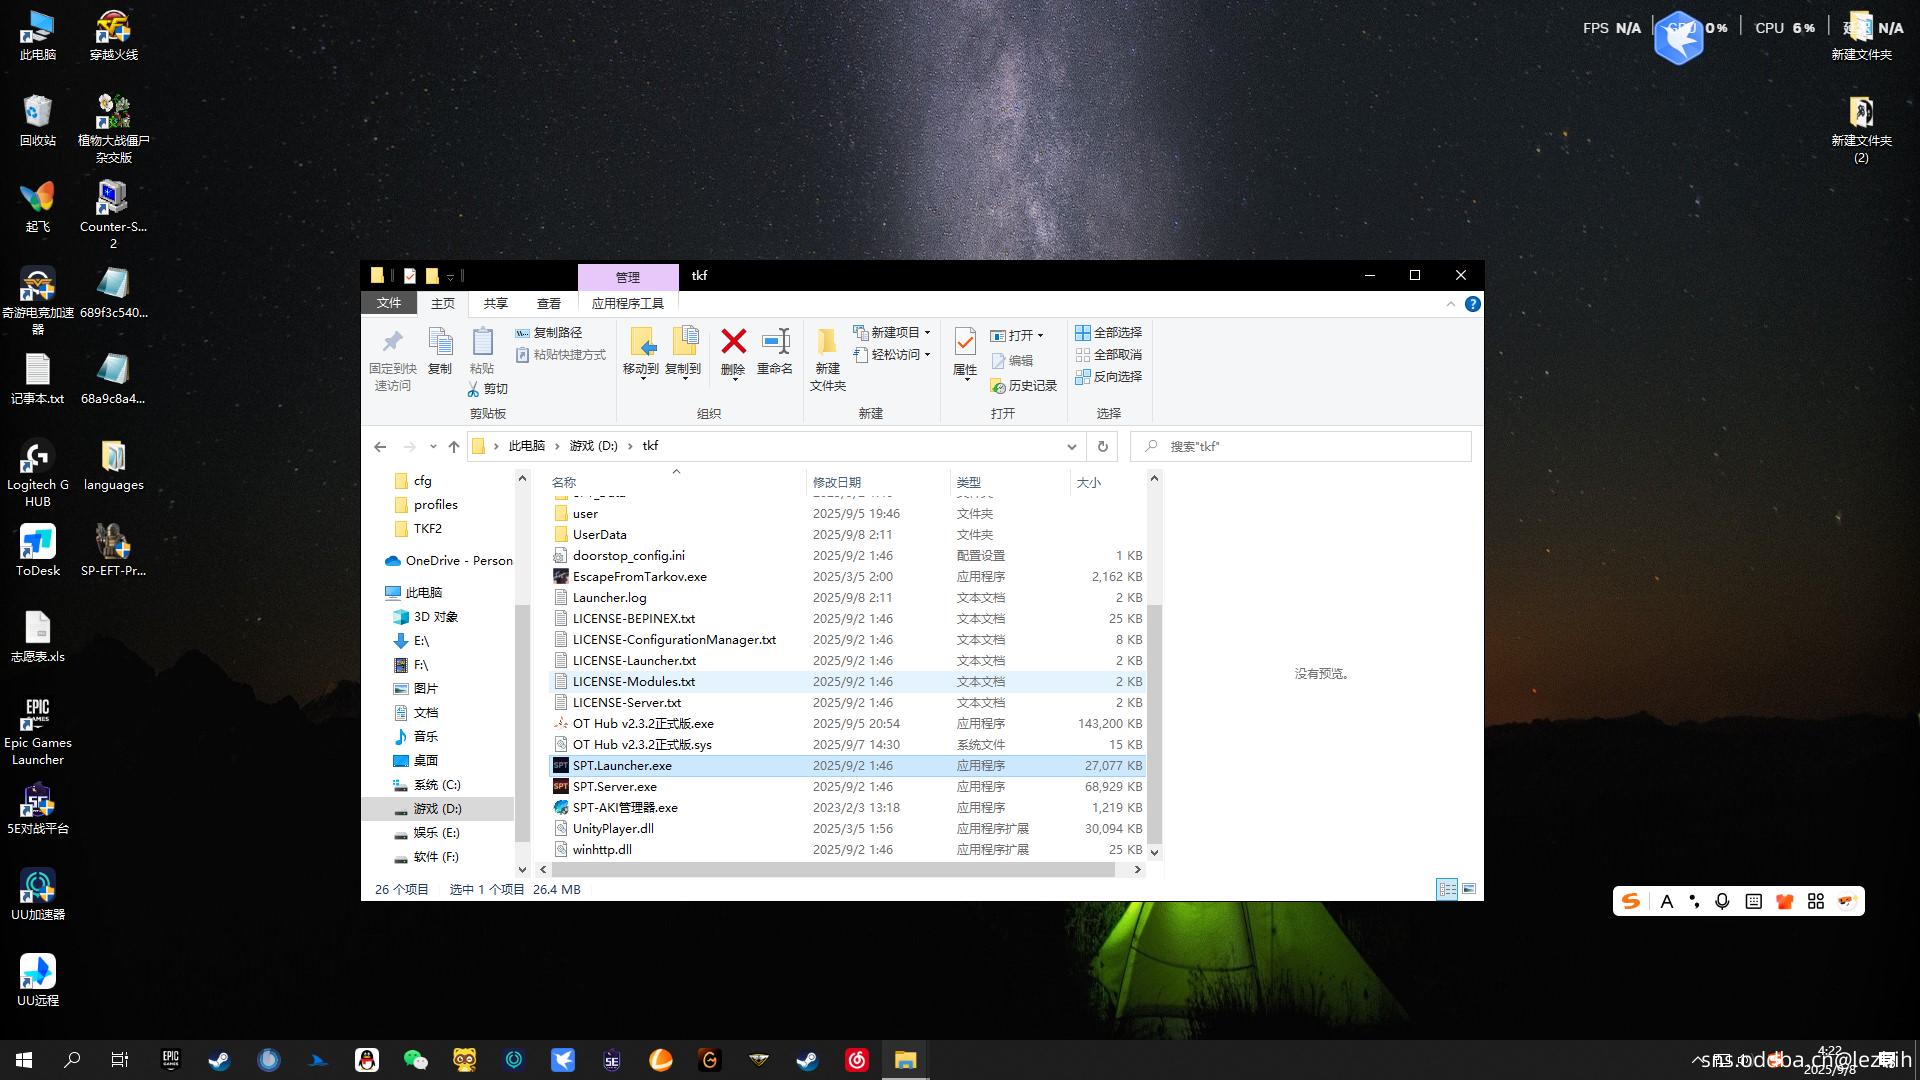Select the profiles folder in navigation pane
Image resolution: width=1920 pixels, height=1080 pixels.
pyautogui.click(x=436, y=505)
